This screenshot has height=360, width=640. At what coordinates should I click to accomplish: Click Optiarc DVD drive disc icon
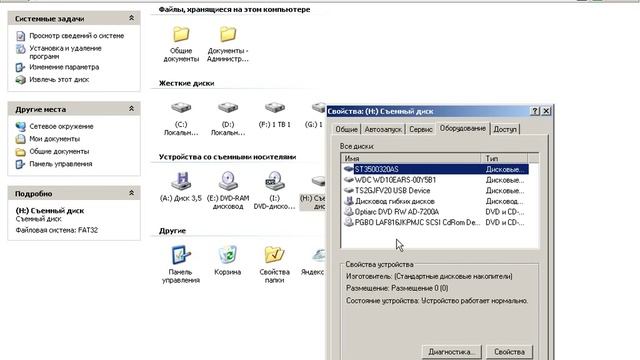(x=349, y=212)
